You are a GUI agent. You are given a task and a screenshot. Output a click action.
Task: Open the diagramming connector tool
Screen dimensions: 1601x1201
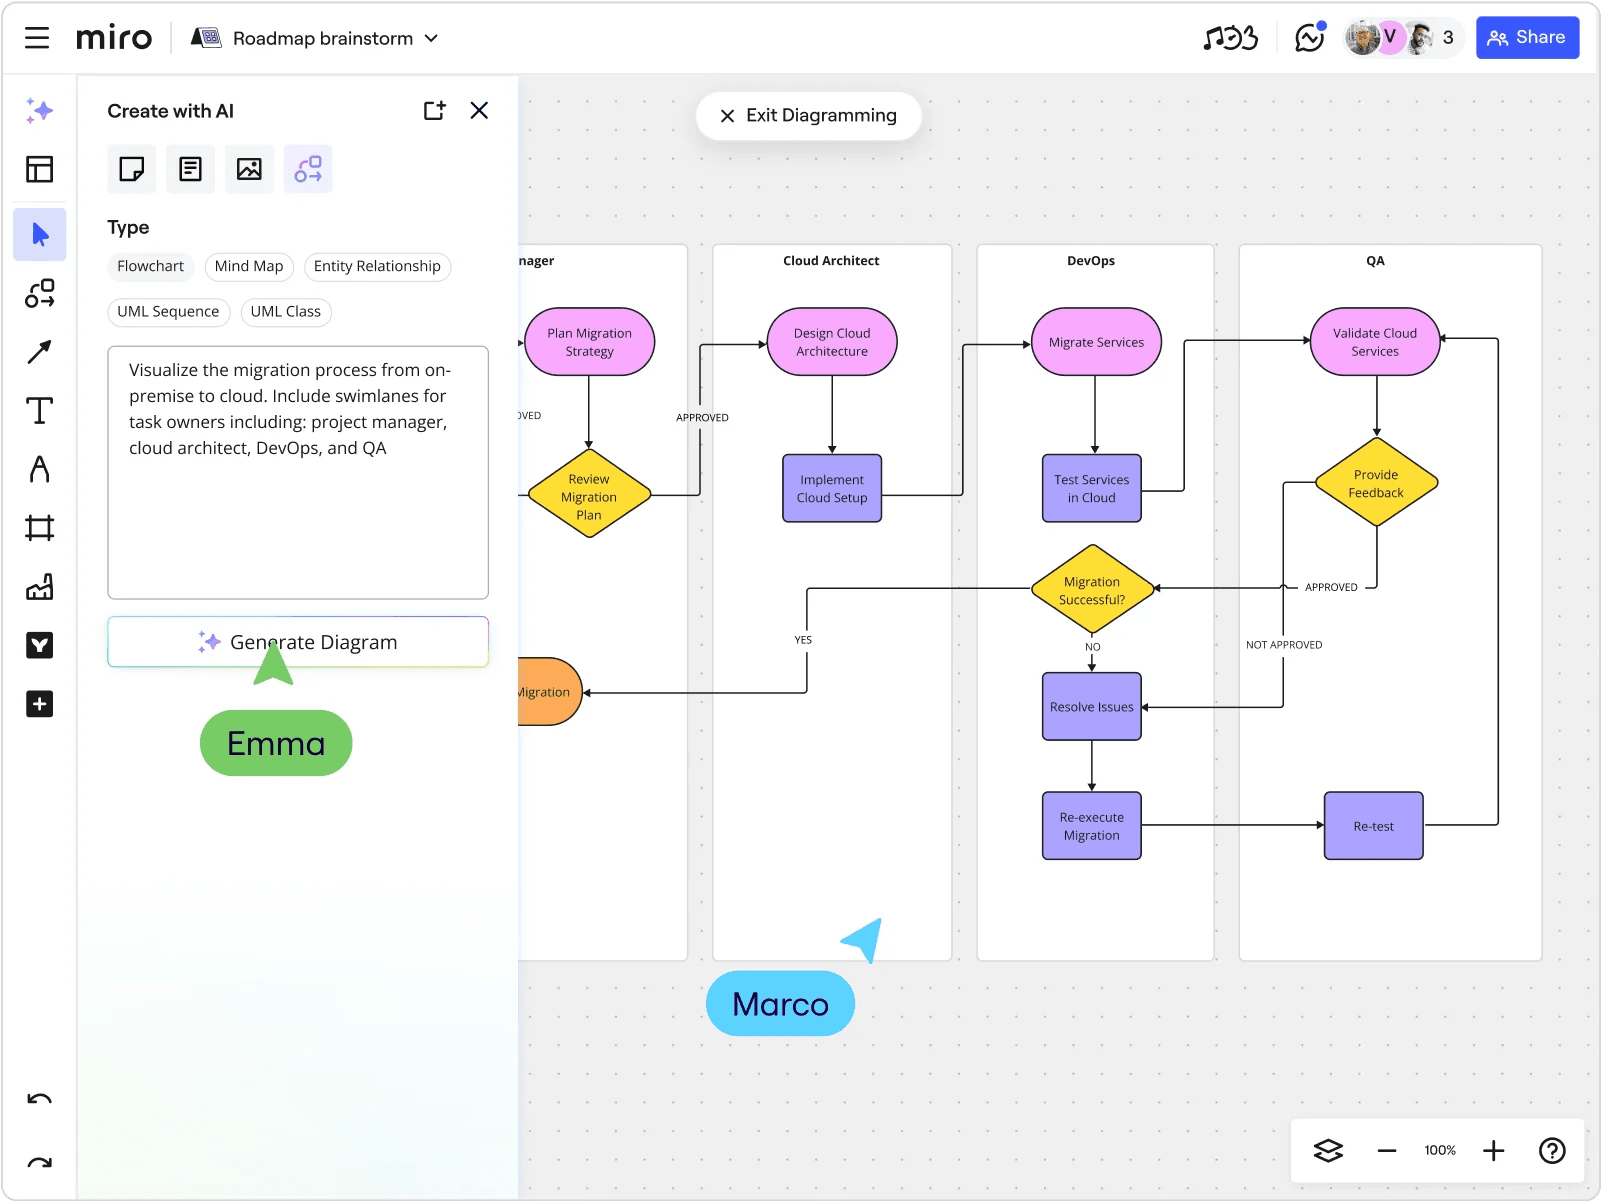pos(39,293)
